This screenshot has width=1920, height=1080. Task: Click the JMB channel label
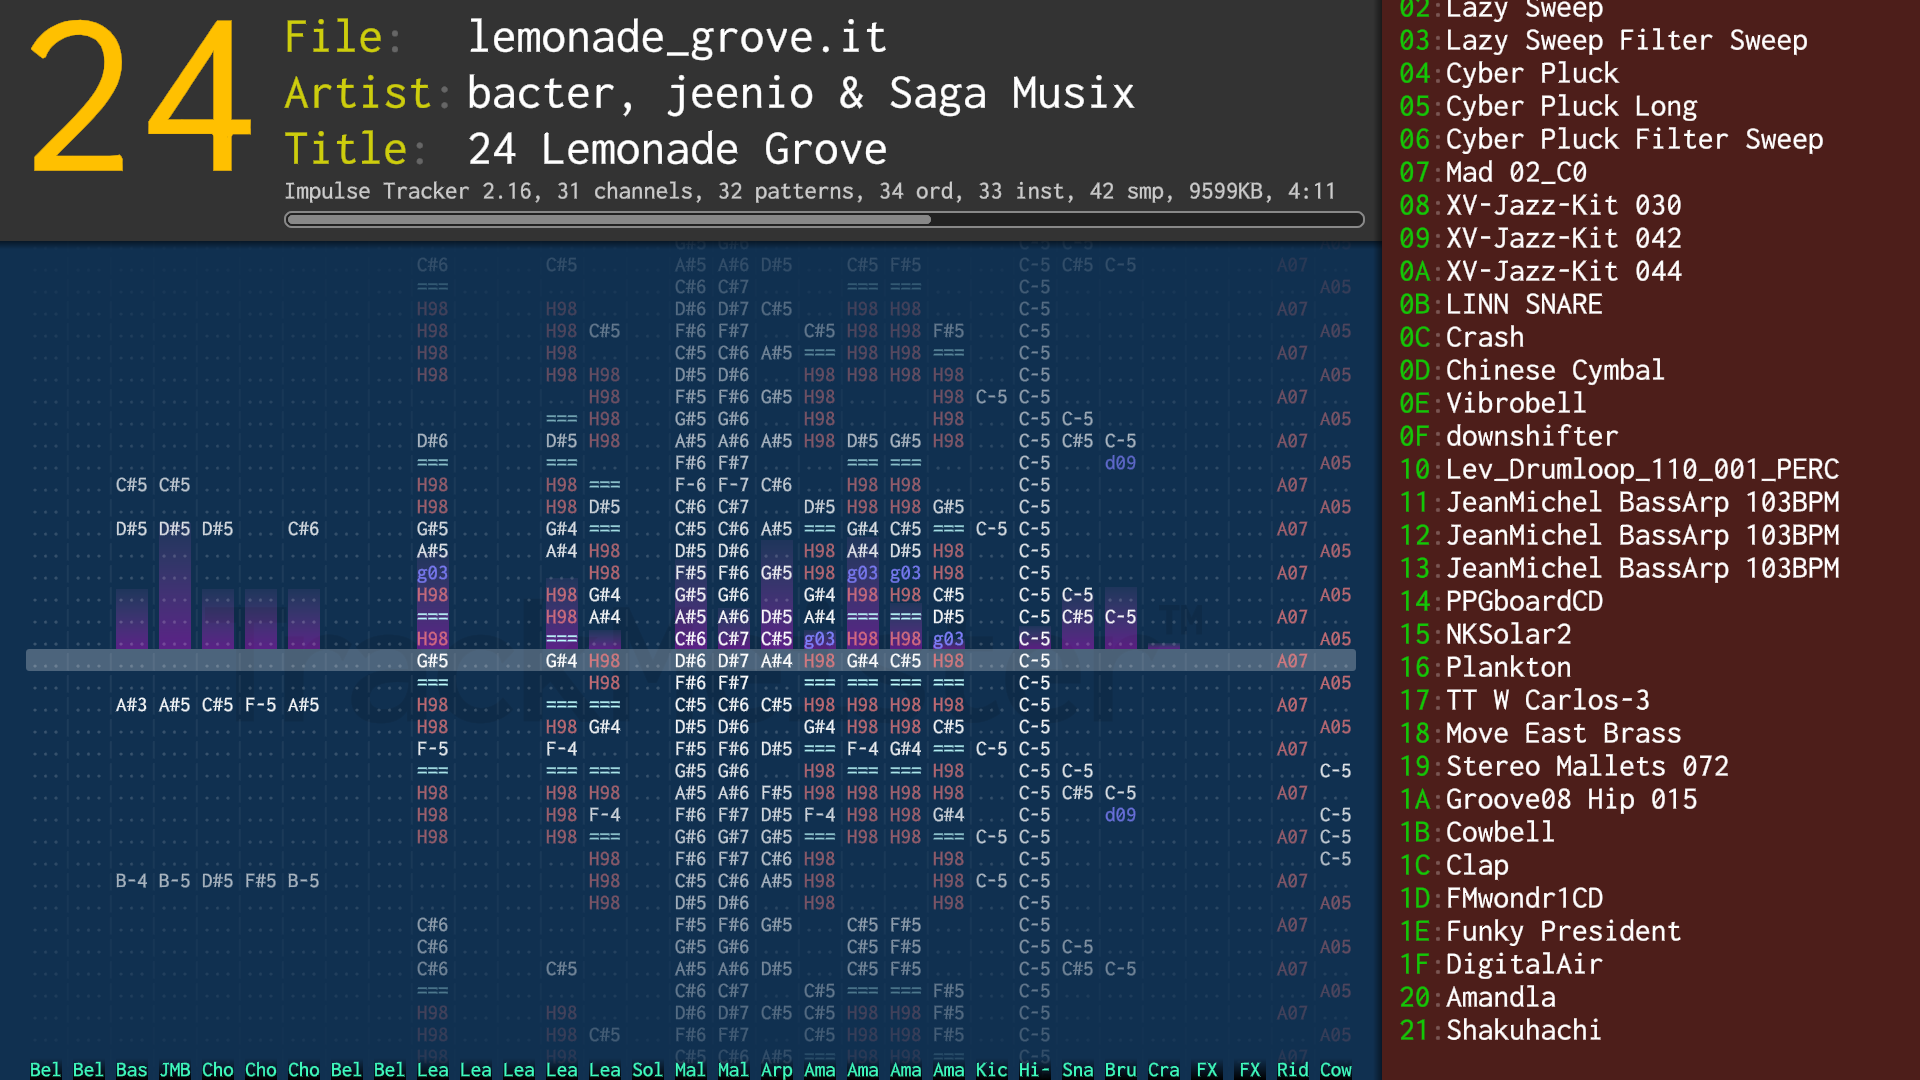tap(174, 1069)
